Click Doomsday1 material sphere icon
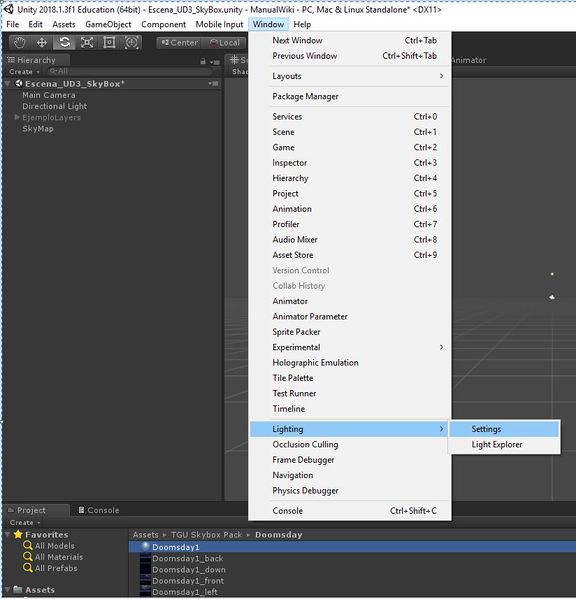This screenshot has width=576, height=599. [145, 547]
